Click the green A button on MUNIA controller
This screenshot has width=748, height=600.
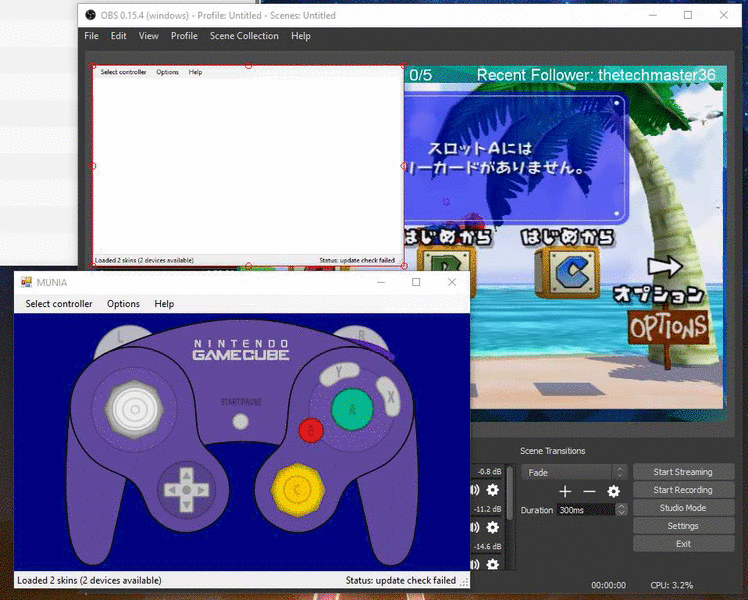point(352,409)
